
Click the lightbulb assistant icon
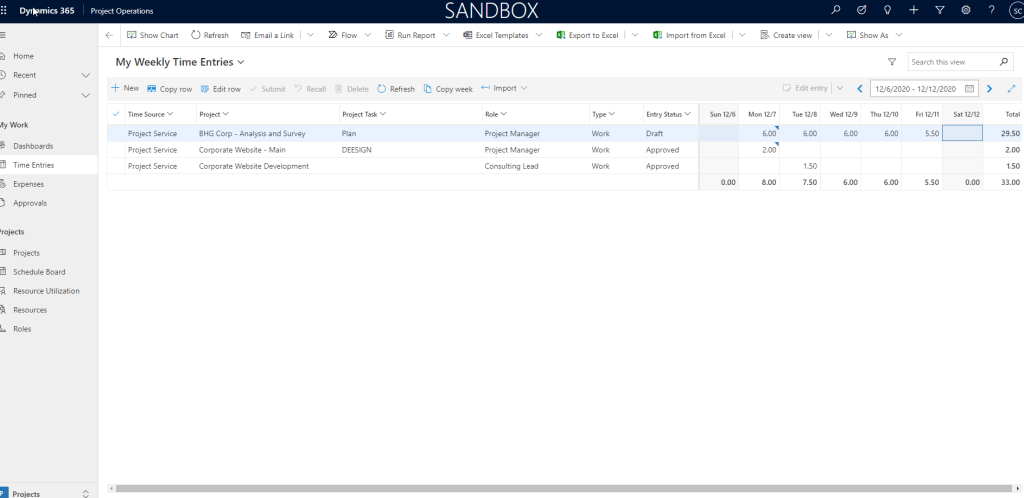(888, 10)
